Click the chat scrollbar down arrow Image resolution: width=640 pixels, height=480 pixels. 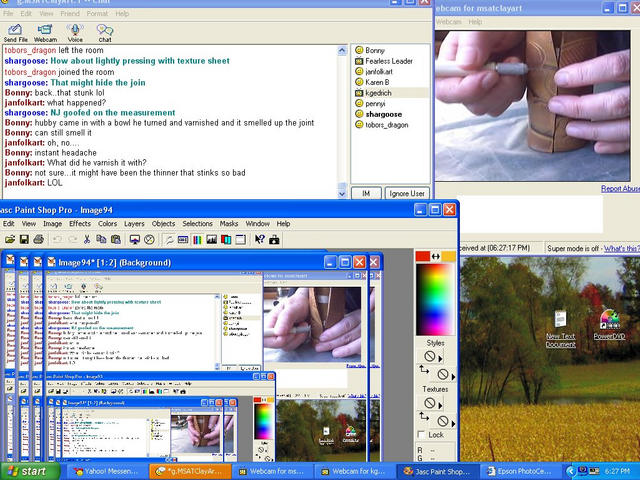[342, 194]
